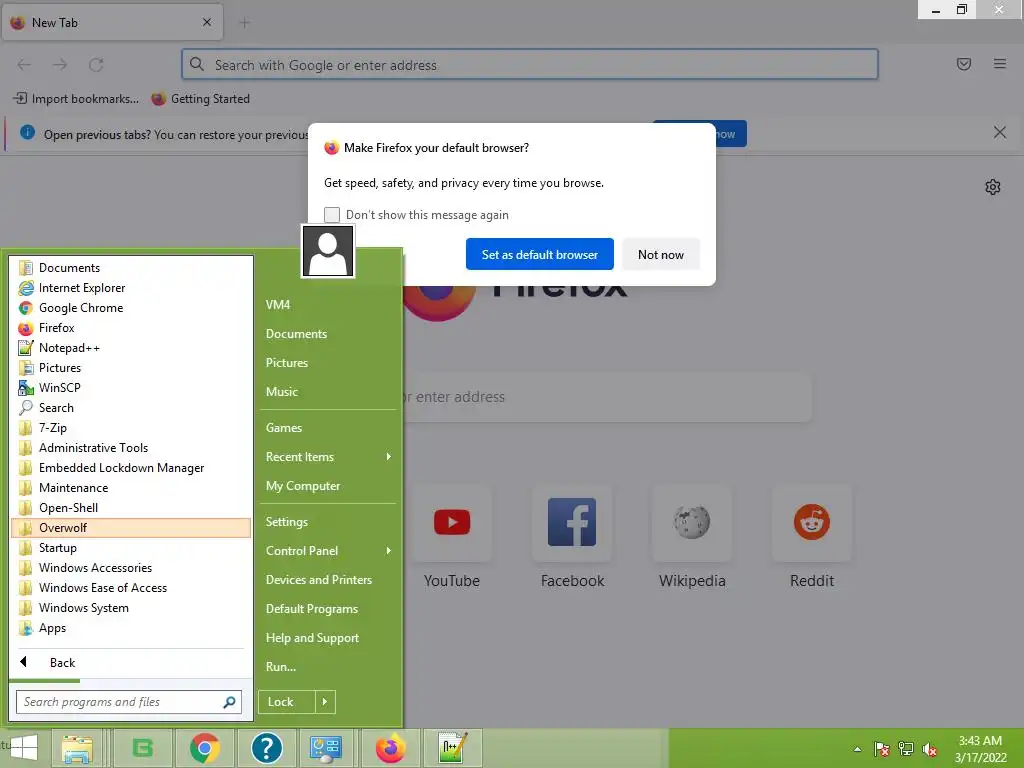1024x768 pixels.
Task: Launch Google Chrome from Start menu list
Action: tap(131, 308)
